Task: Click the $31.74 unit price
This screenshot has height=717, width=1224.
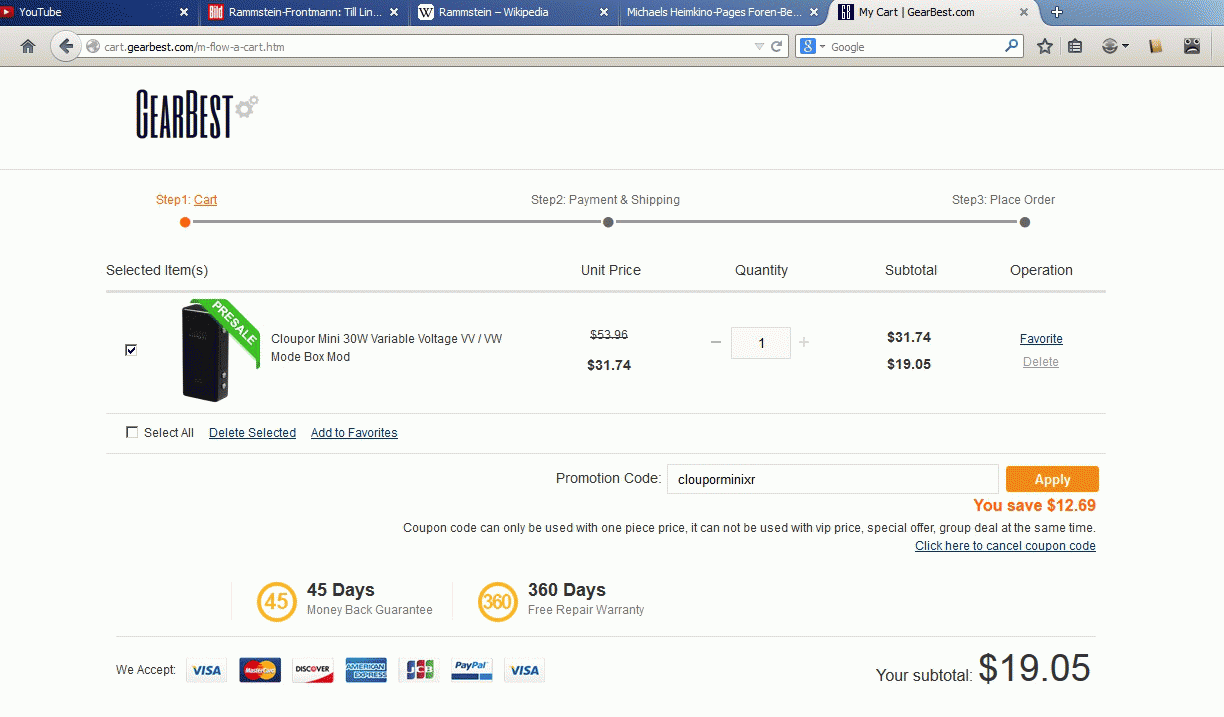Action: tap(609, 365)
